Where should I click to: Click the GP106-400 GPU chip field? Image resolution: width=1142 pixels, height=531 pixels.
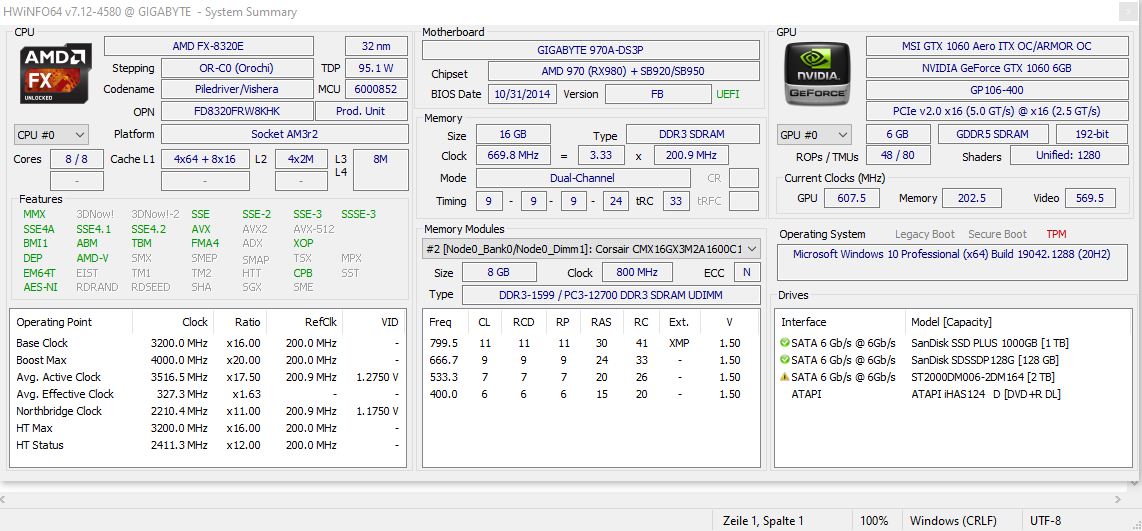pyautogui.click(x=996, y=90)
